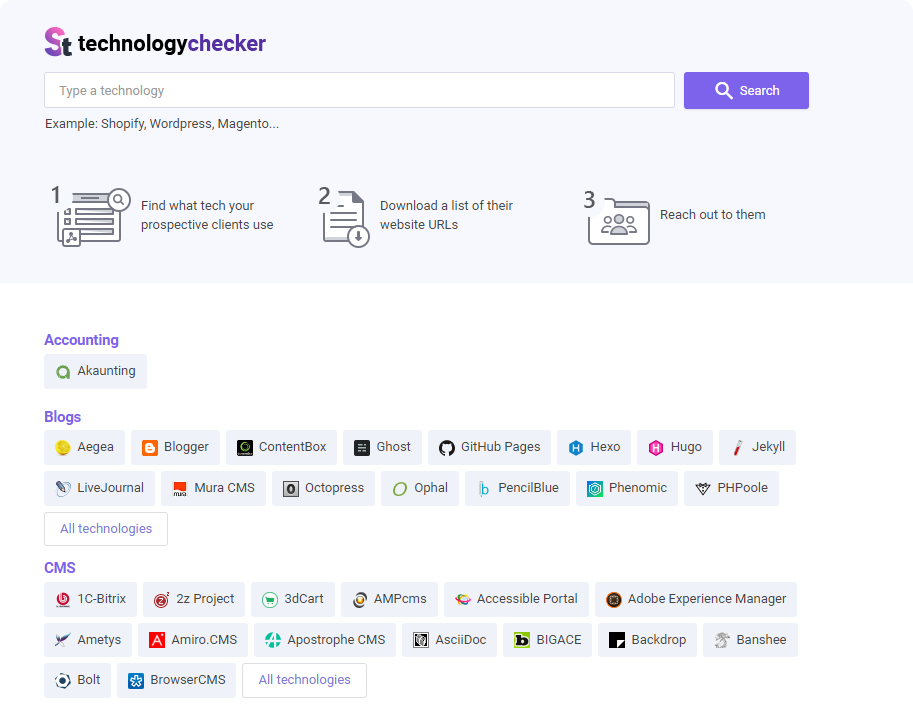Select the 'Phenomic' label text

point(638,487)
